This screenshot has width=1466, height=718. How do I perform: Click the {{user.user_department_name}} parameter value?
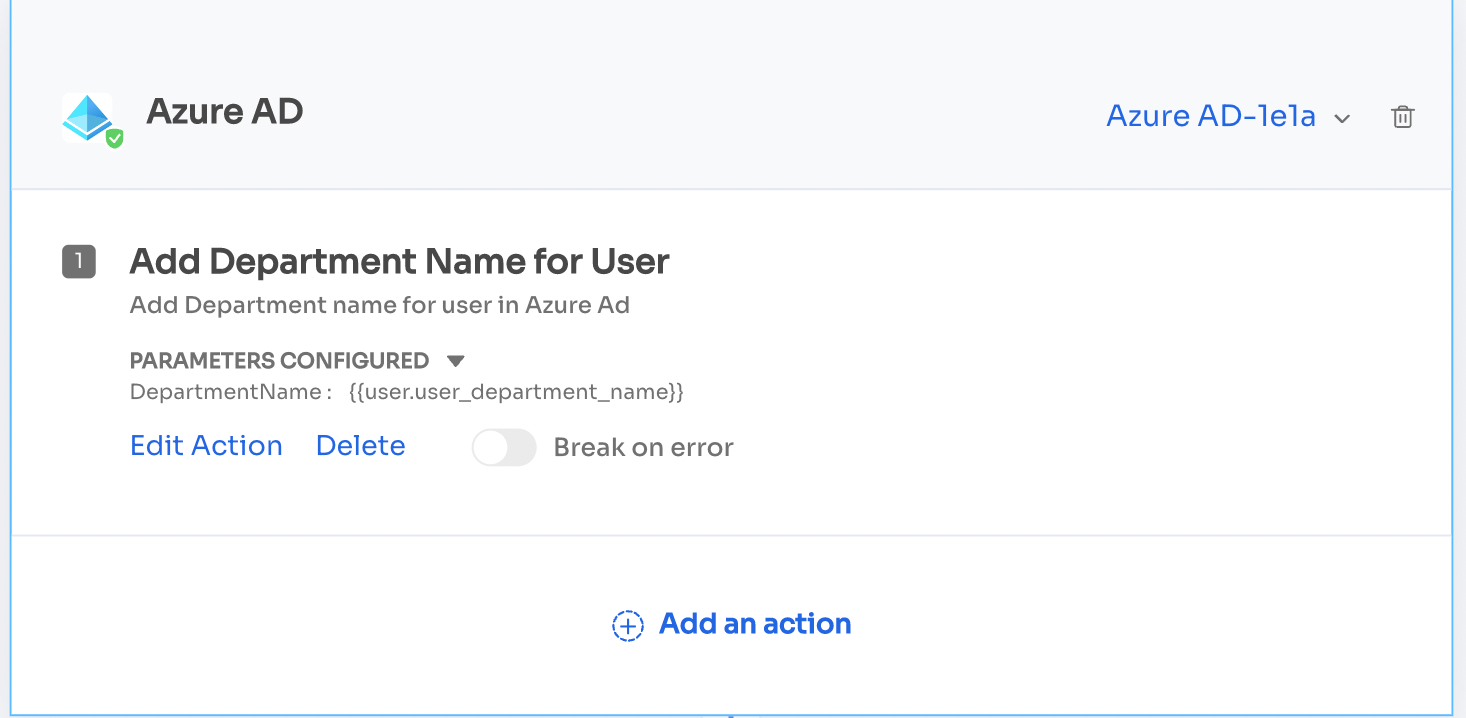516,392
